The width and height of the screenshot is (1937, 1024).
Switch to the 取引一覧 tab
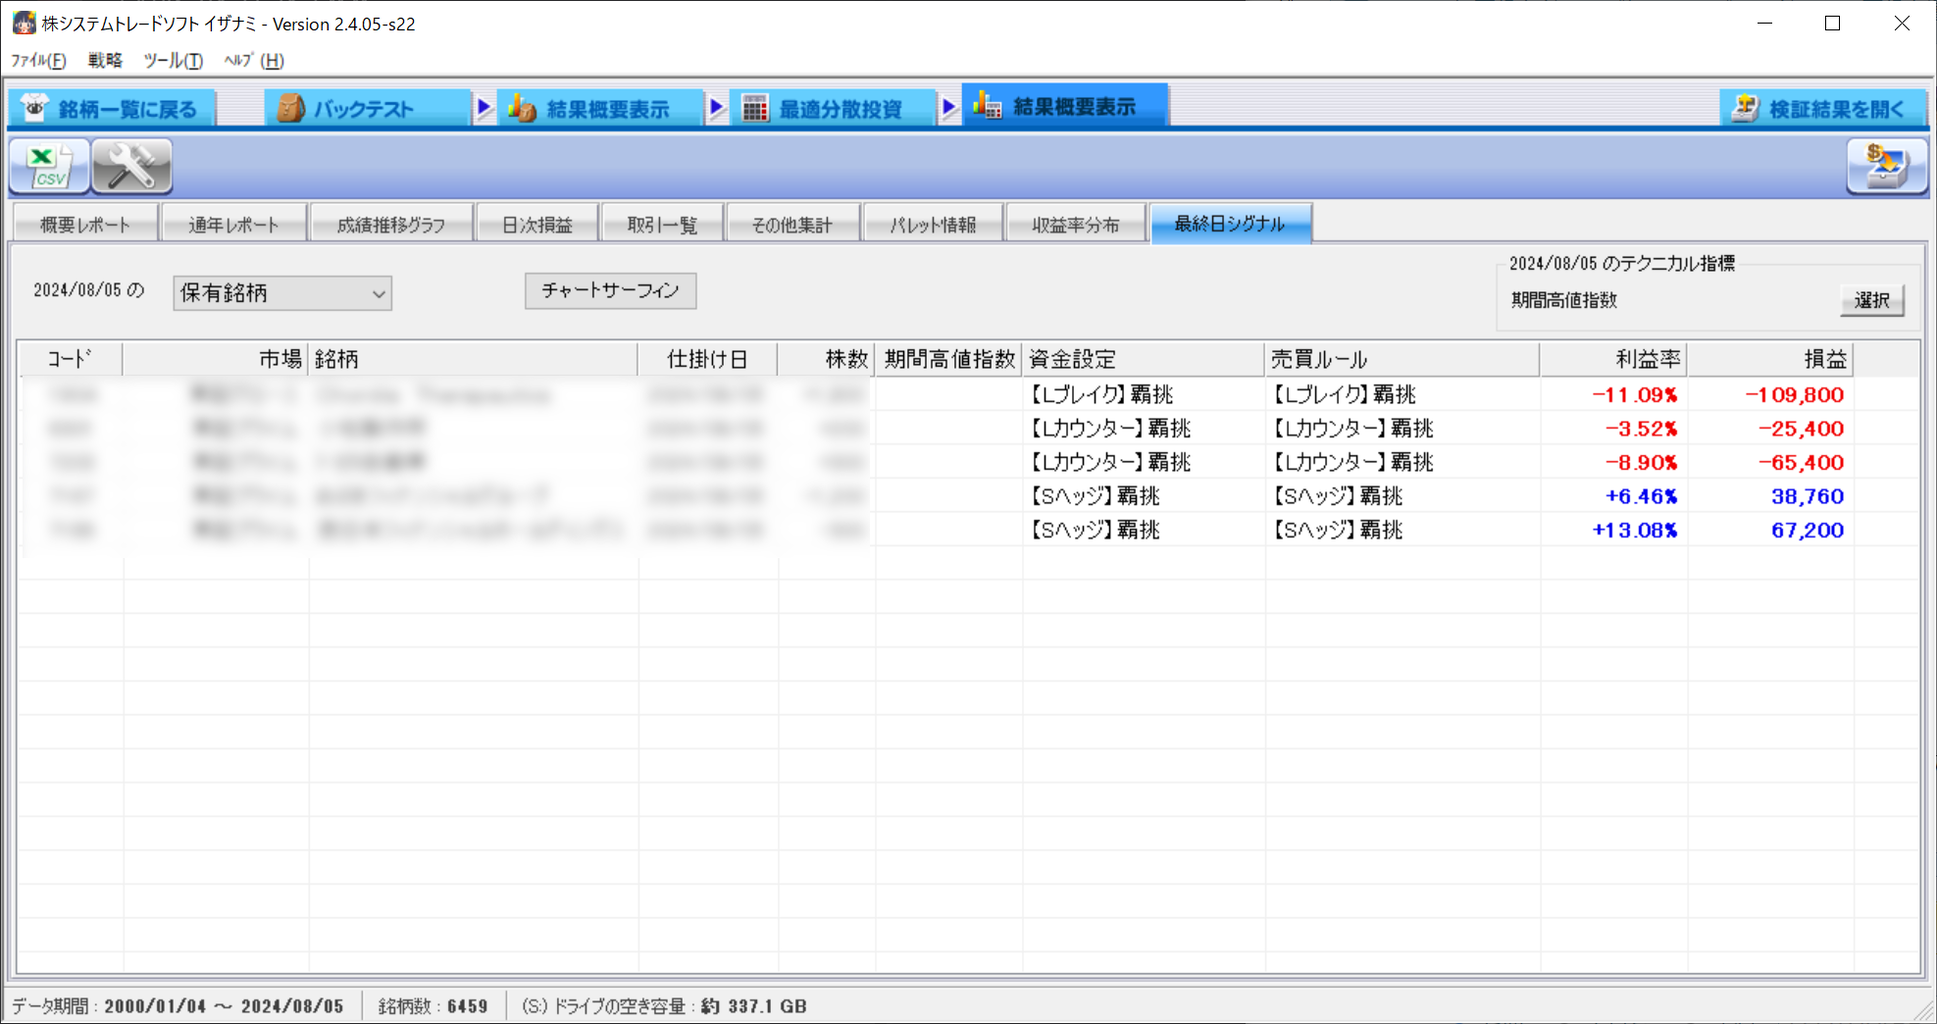pyautogui.click(x=662, y=224)
